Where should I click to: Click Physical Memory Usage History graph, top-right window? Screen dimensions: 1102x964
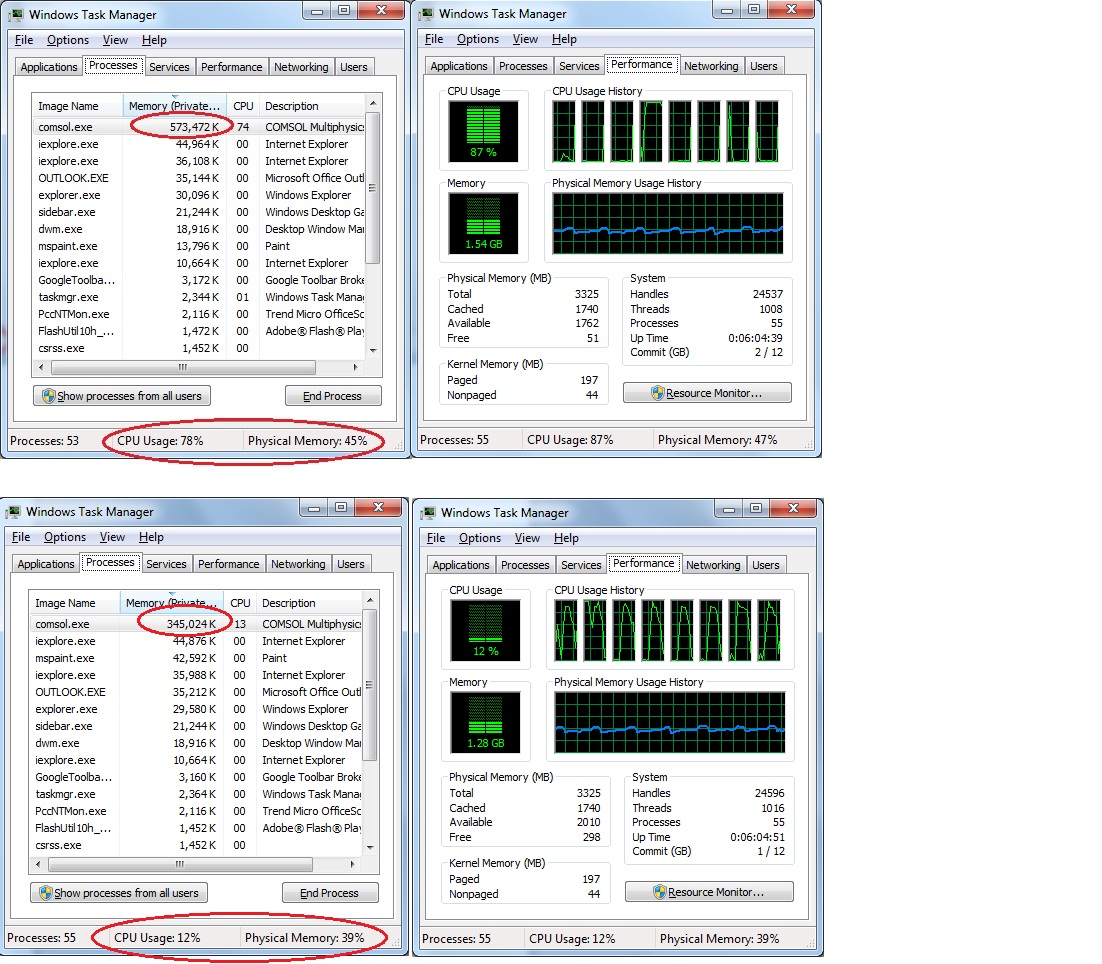pos(668,223)
